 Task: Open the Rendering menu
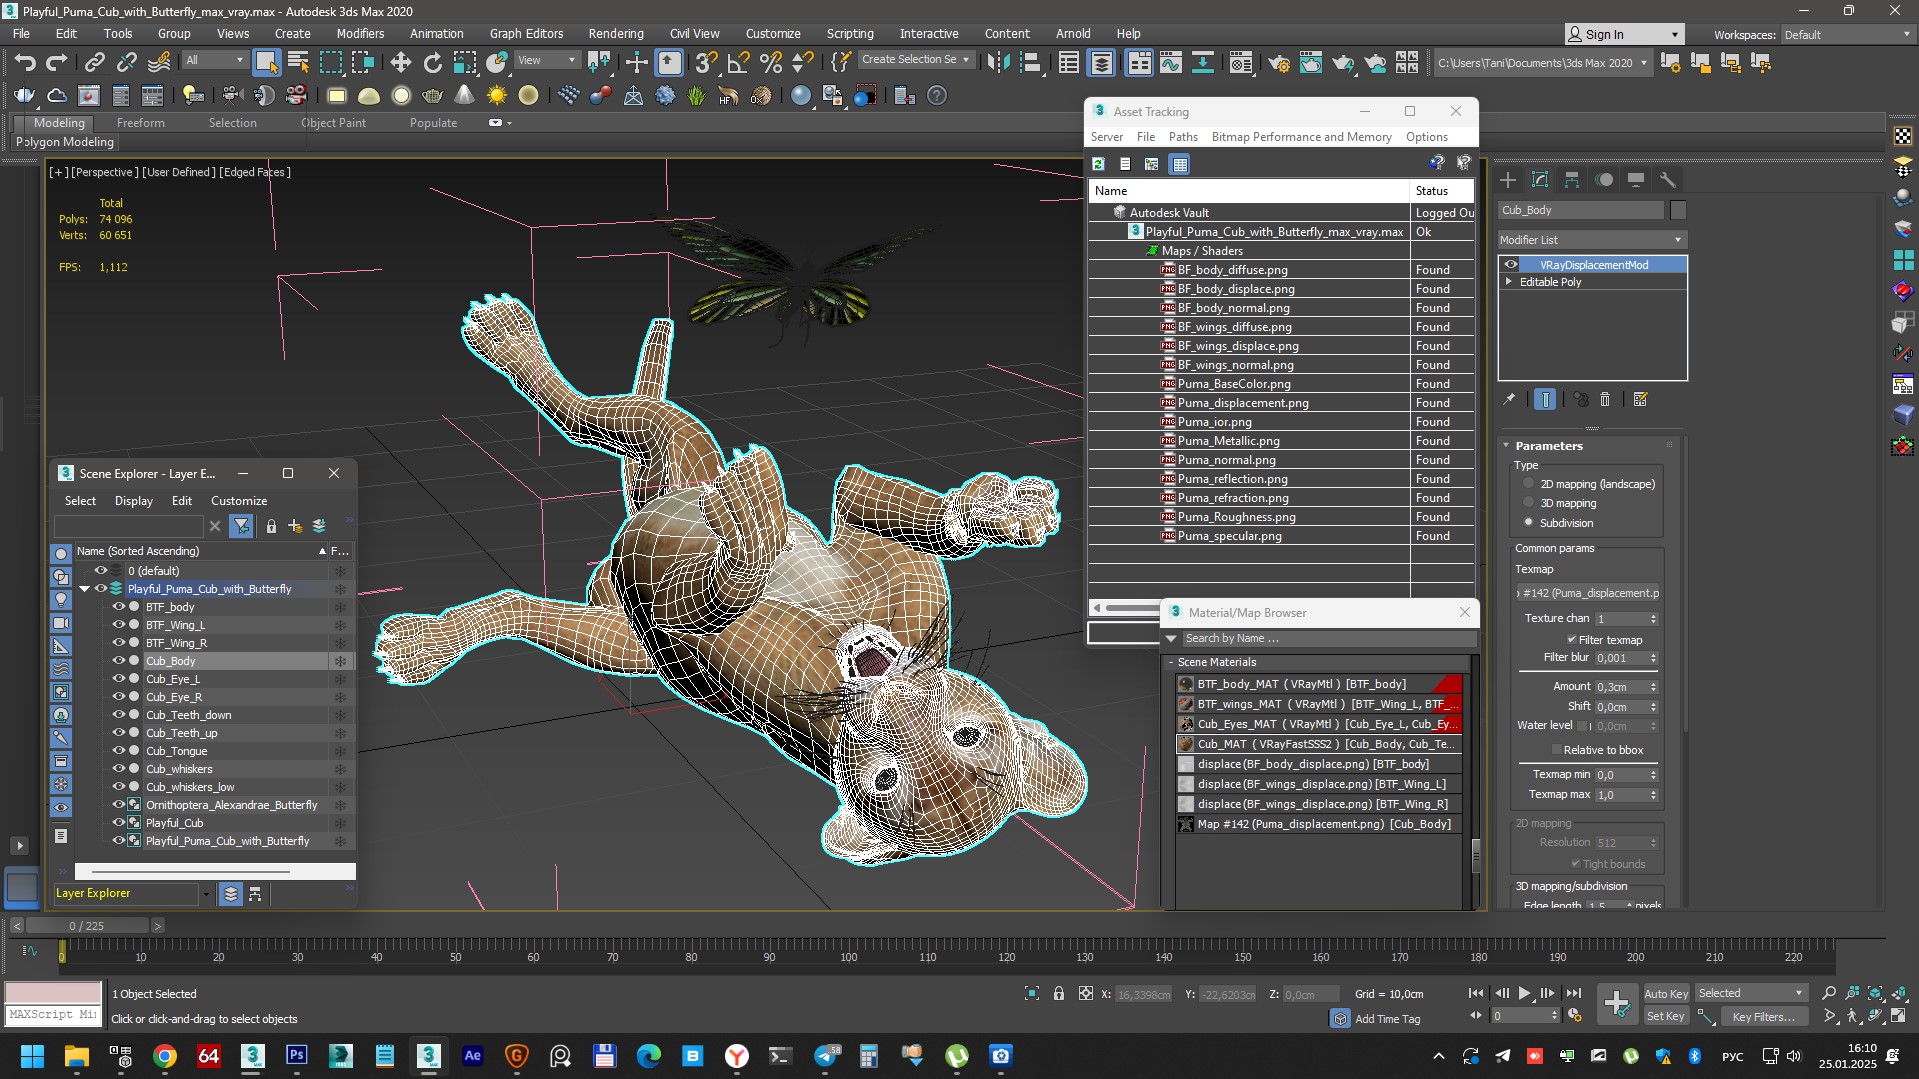pyautogui.click(x=615, y=33)
